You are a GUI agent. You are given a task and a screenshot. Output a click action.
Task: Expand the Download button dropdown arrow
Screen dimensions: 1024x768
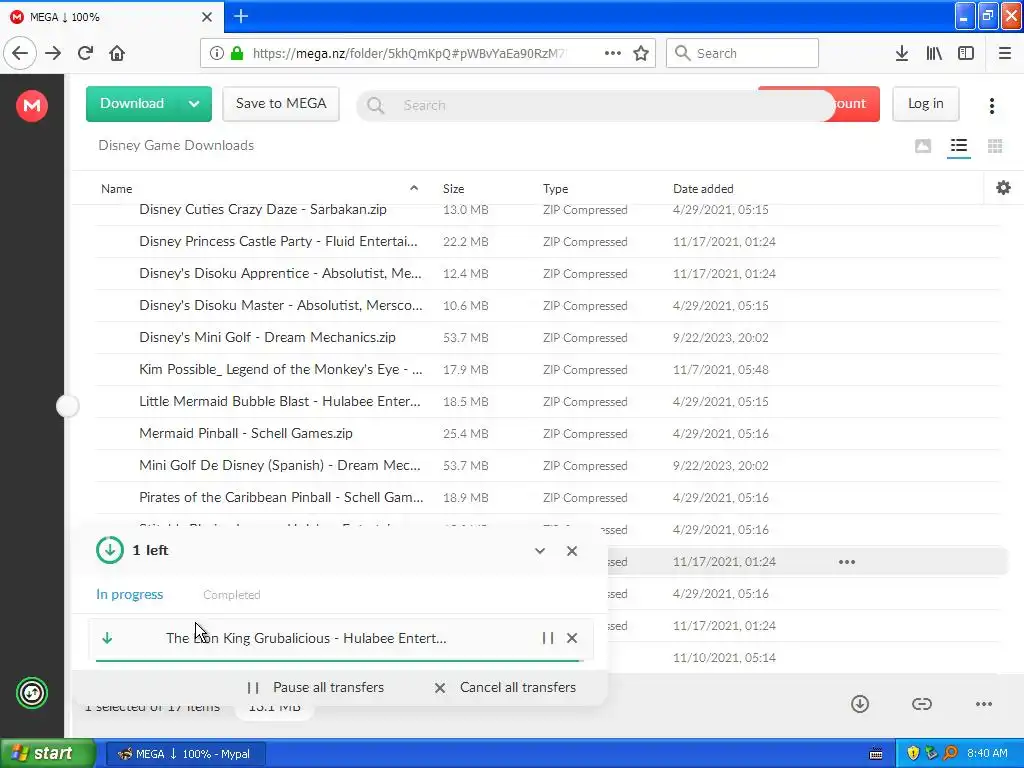194,104
